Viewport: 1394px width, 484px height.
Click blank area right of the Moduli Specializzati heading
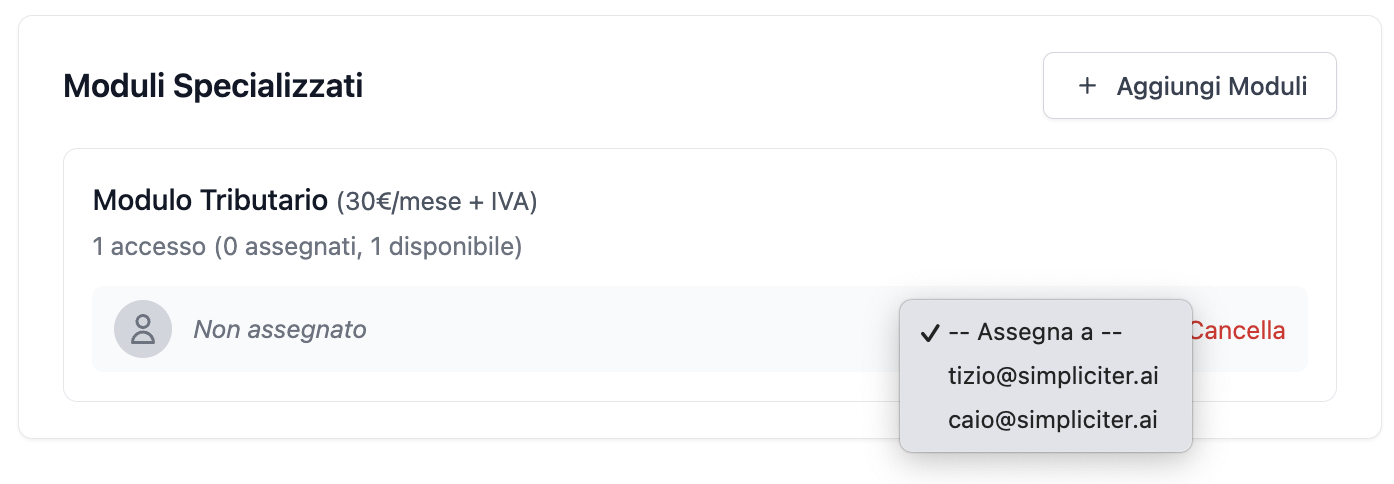(x=700, y=86)
